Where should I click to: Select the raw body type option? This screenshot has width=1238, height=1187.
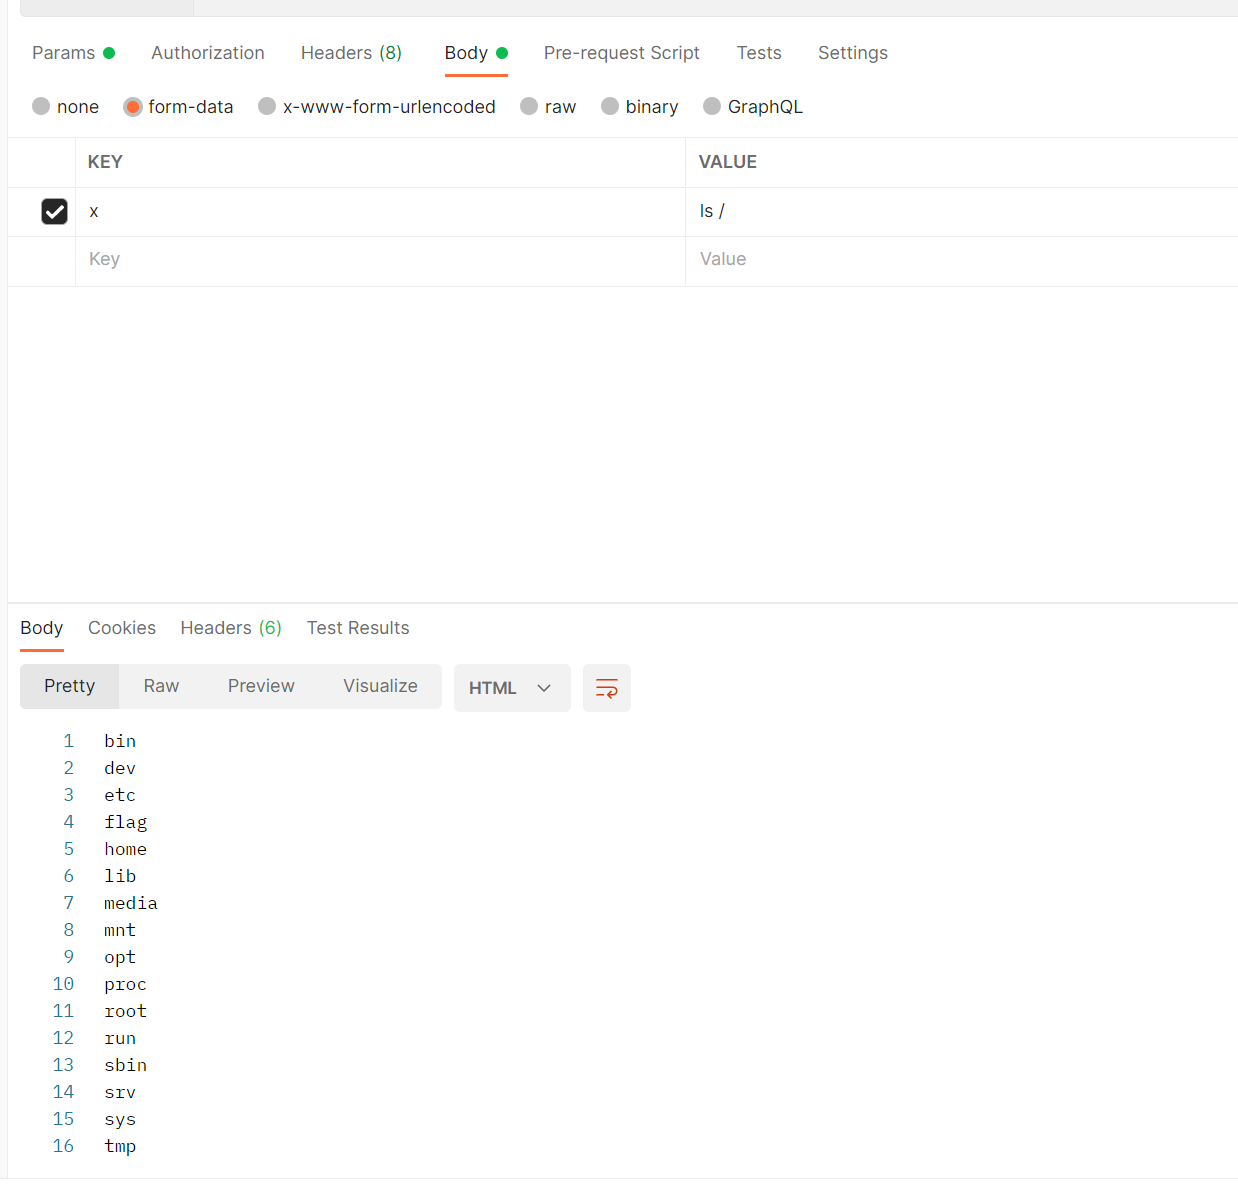tap(548, 106)
